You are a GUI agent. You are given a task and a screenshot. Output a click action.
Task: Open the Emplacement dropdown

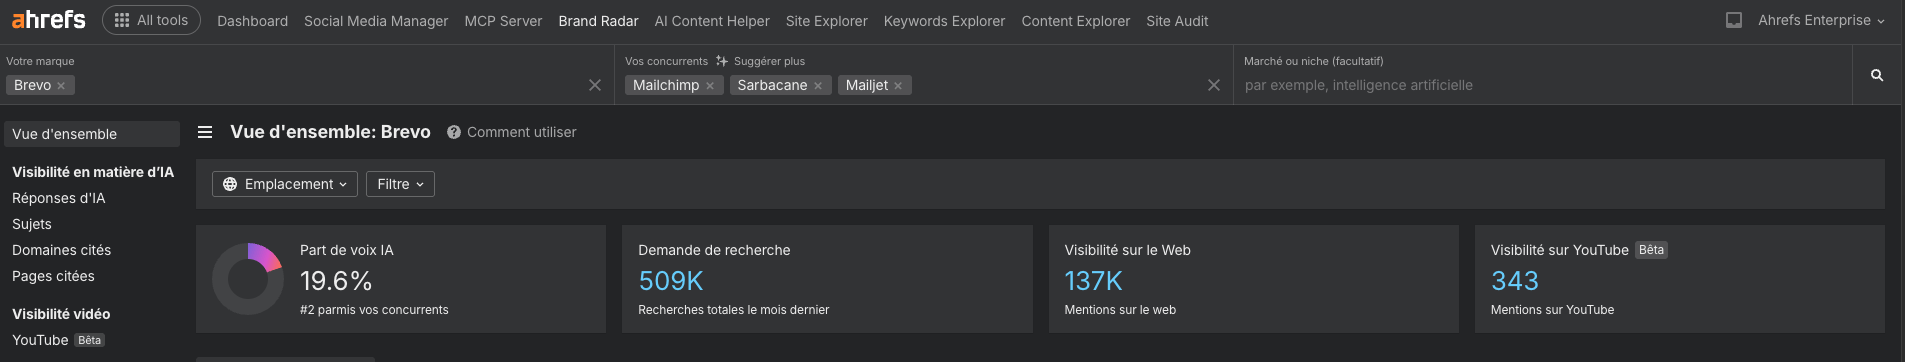coord(285,184)
